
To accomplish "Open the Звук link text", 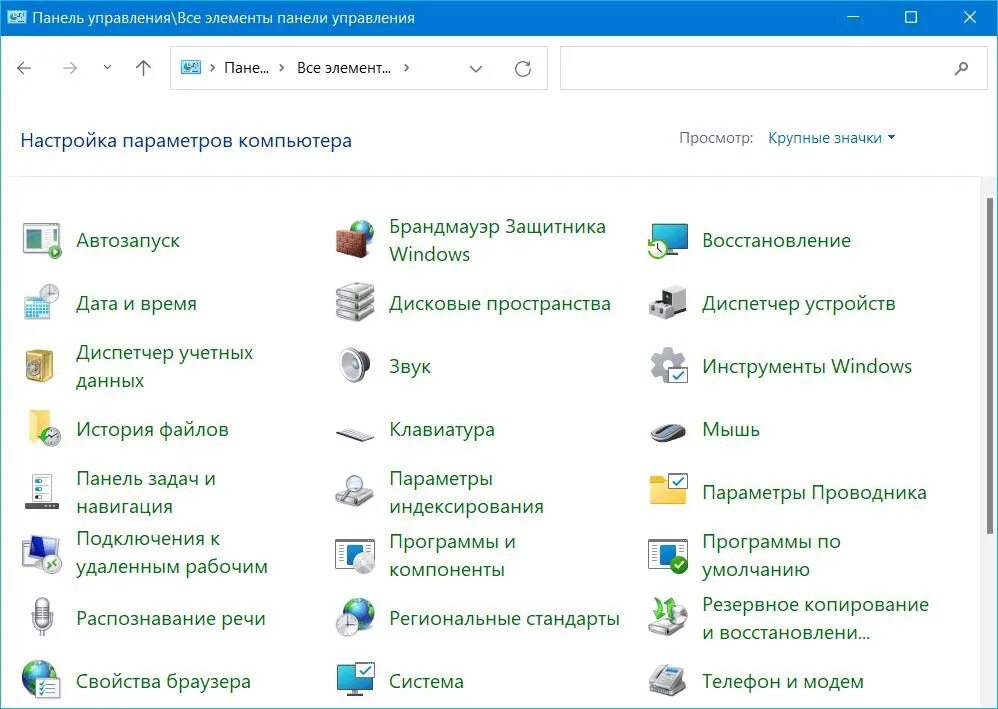I will [x=410, y=367].
